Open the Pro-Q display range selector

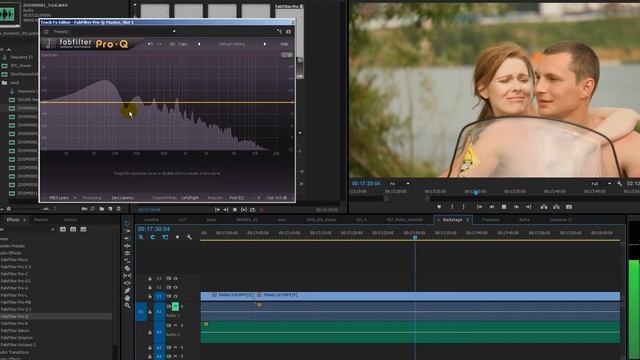point(287,55)
